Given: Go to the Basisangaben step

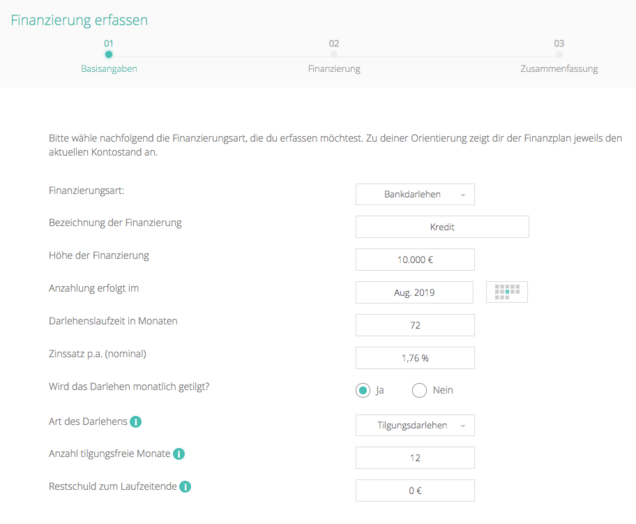Looking at the screenshot, I should [109, 69].
